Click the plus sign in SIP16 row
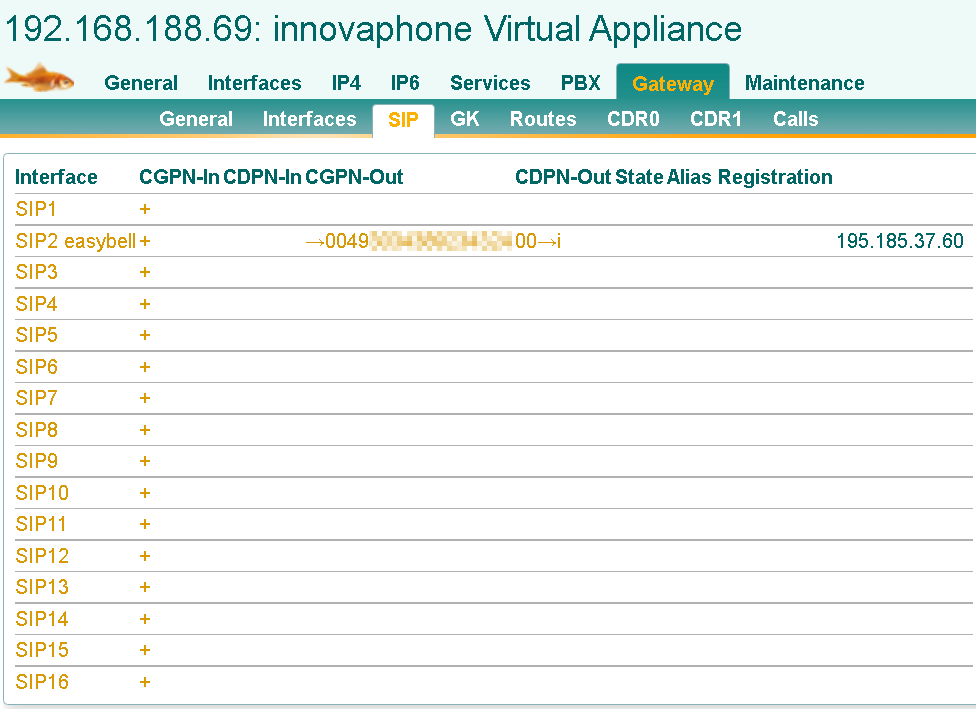 point(145,682)
